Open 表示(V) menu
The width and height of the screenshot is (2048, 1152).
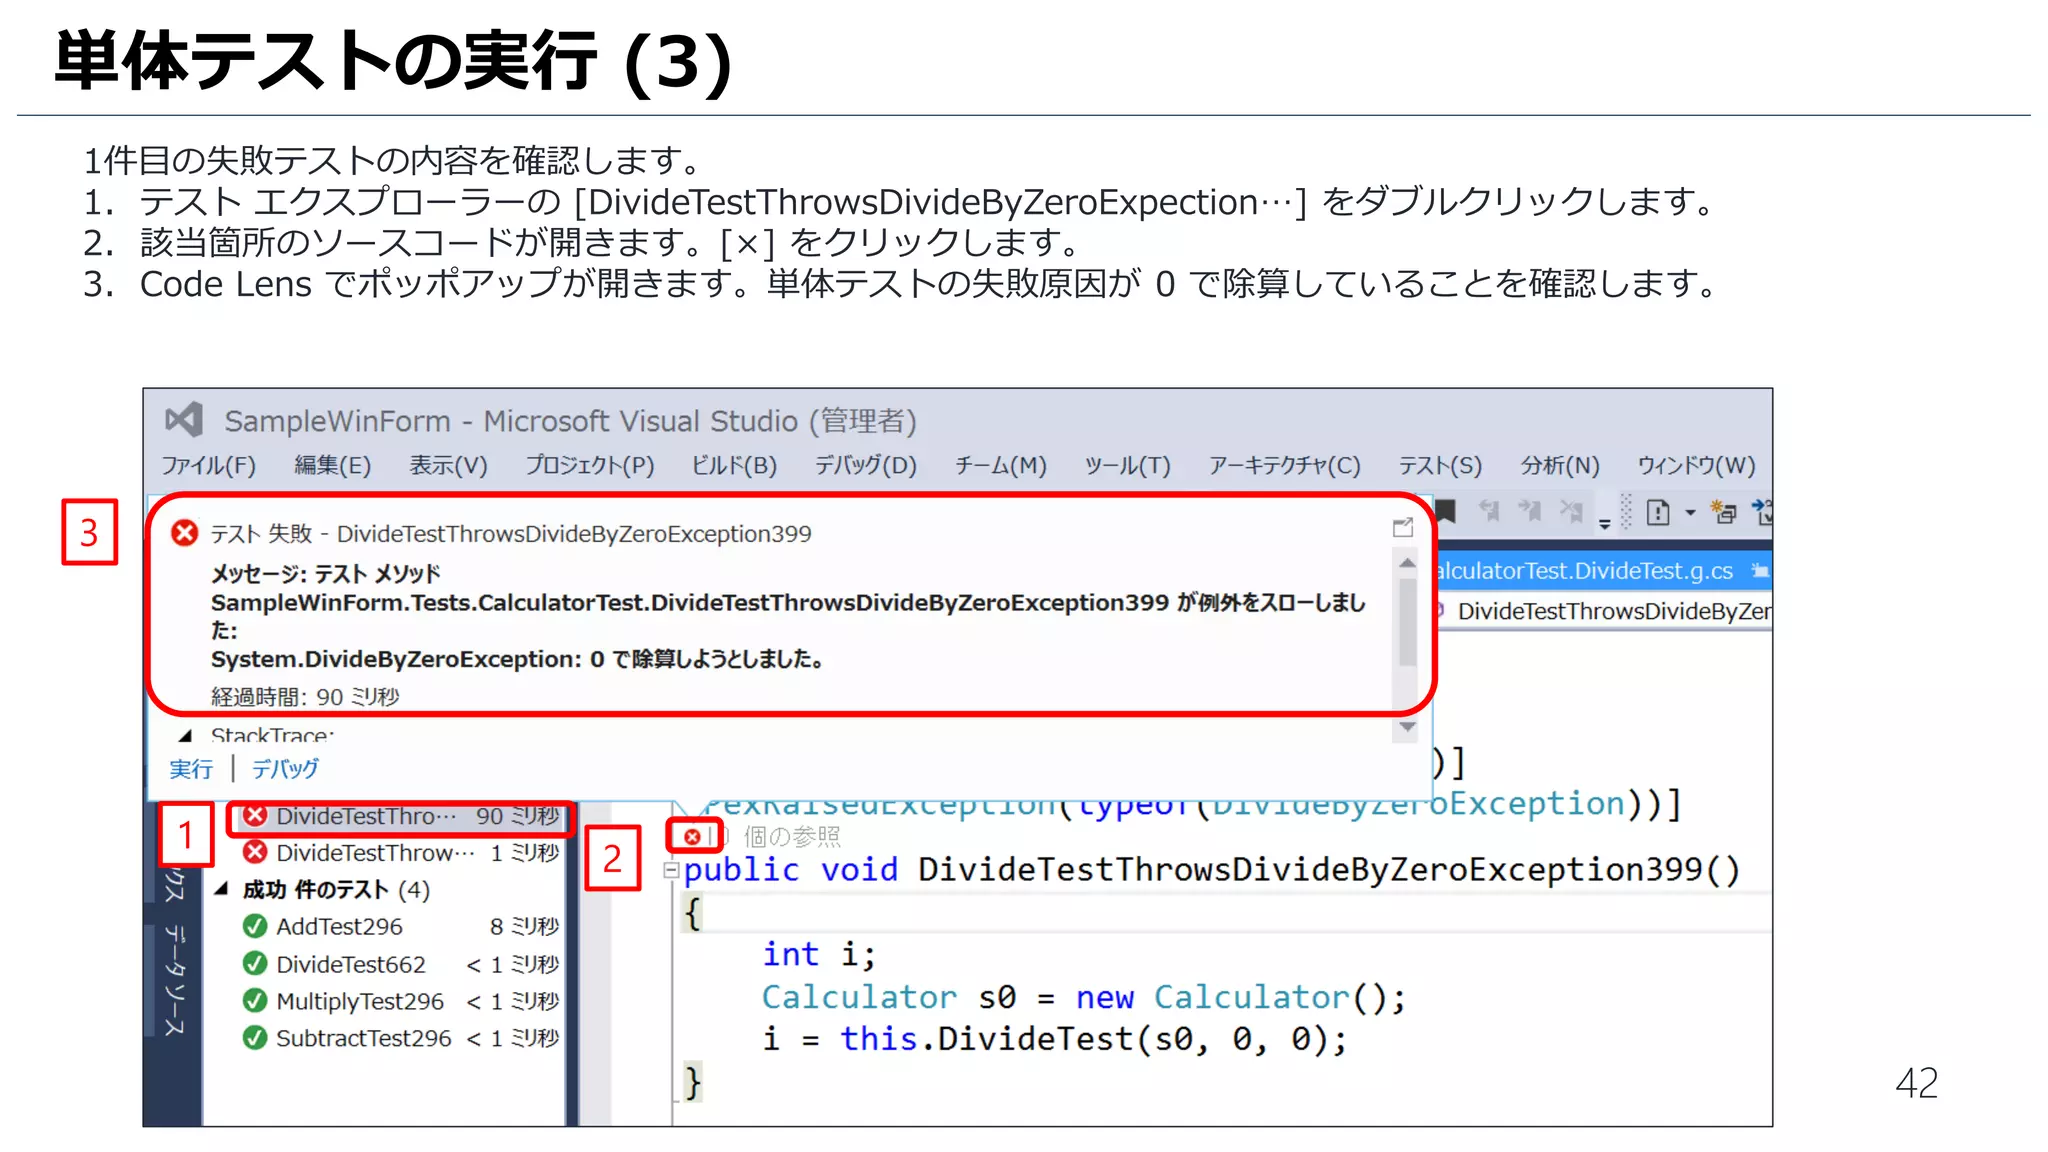pos(448,465)
